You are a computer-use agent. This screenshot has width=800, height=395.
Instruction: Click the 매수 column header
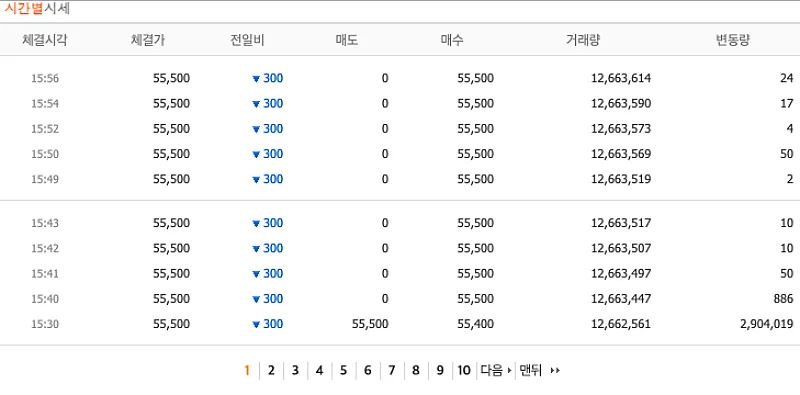point(452,40)
